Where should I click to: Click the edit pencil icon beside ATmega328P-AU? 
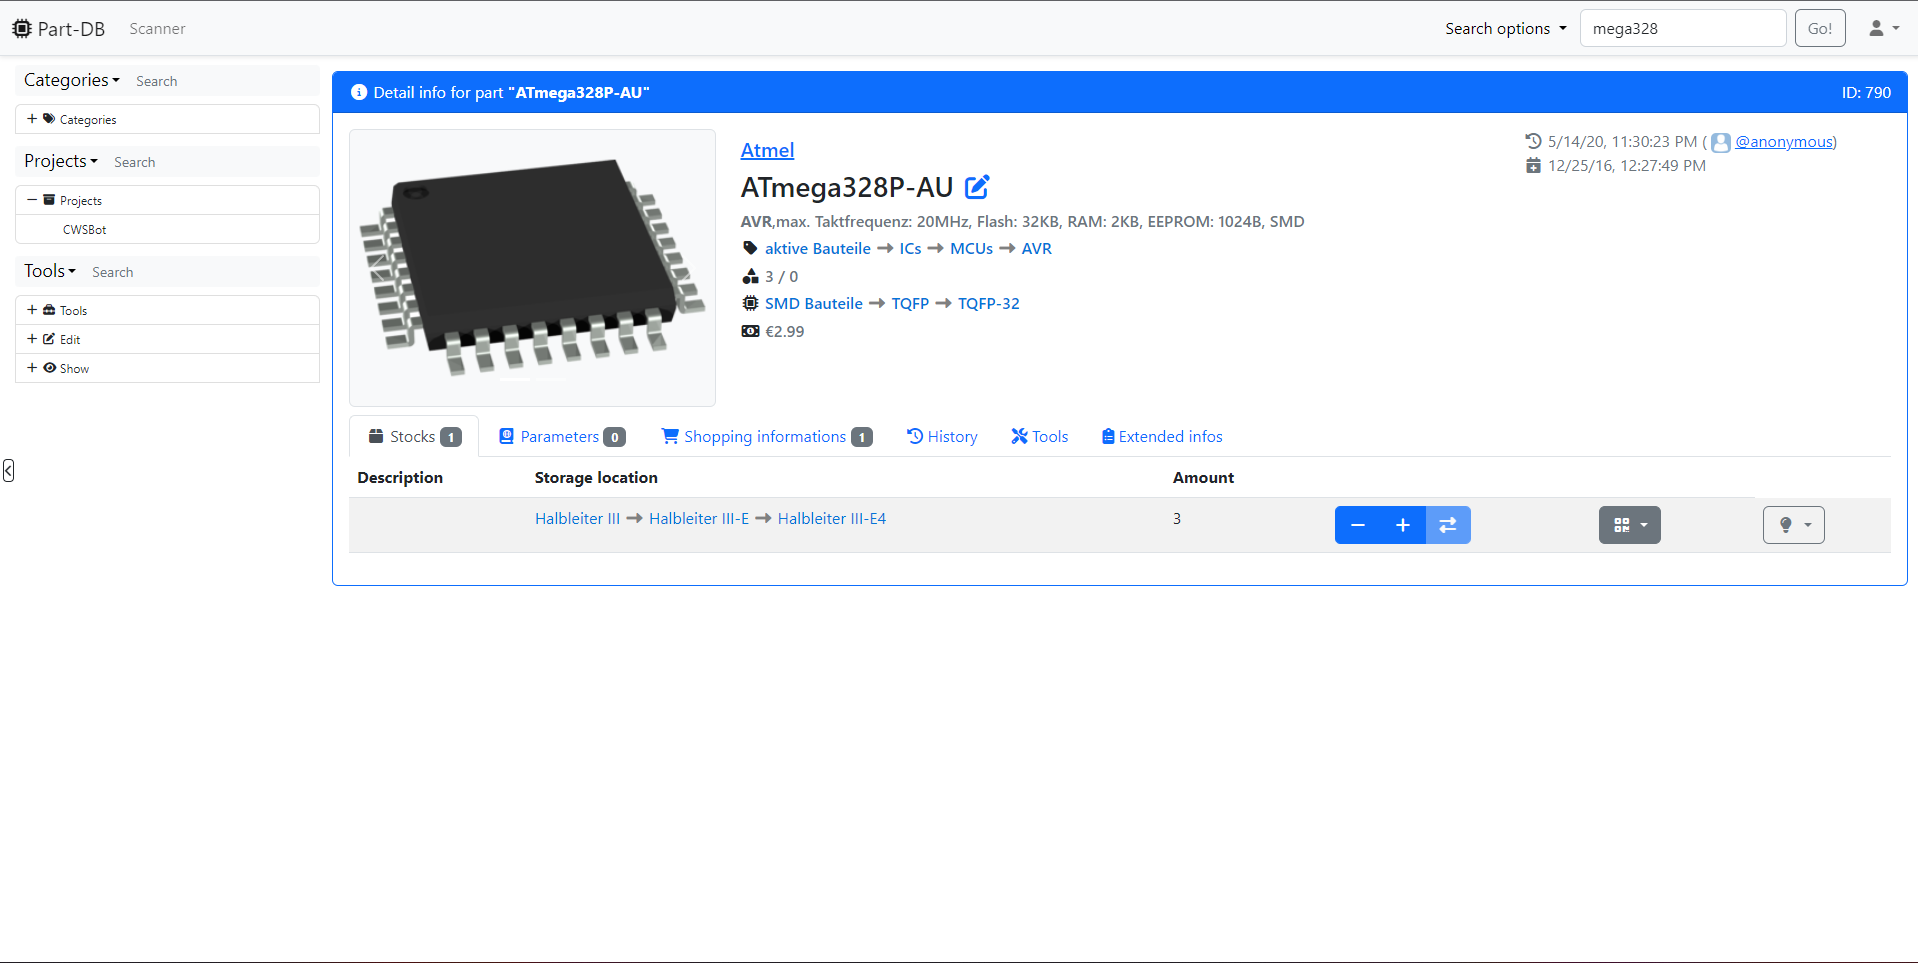pyautogui.click(x=976, y=187)
